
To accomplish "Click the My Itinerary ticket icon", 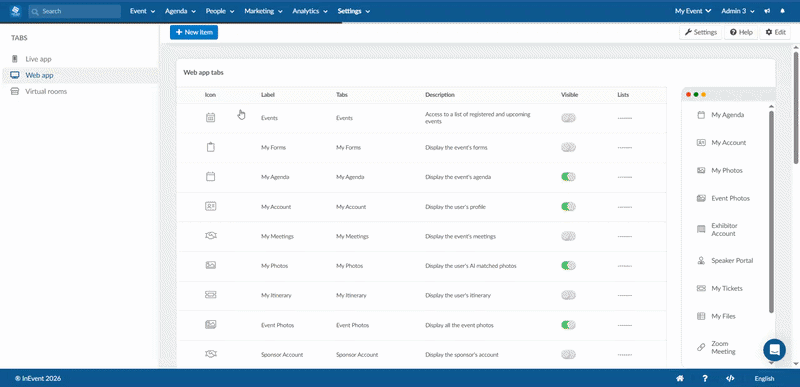I will tap(210, 295).
